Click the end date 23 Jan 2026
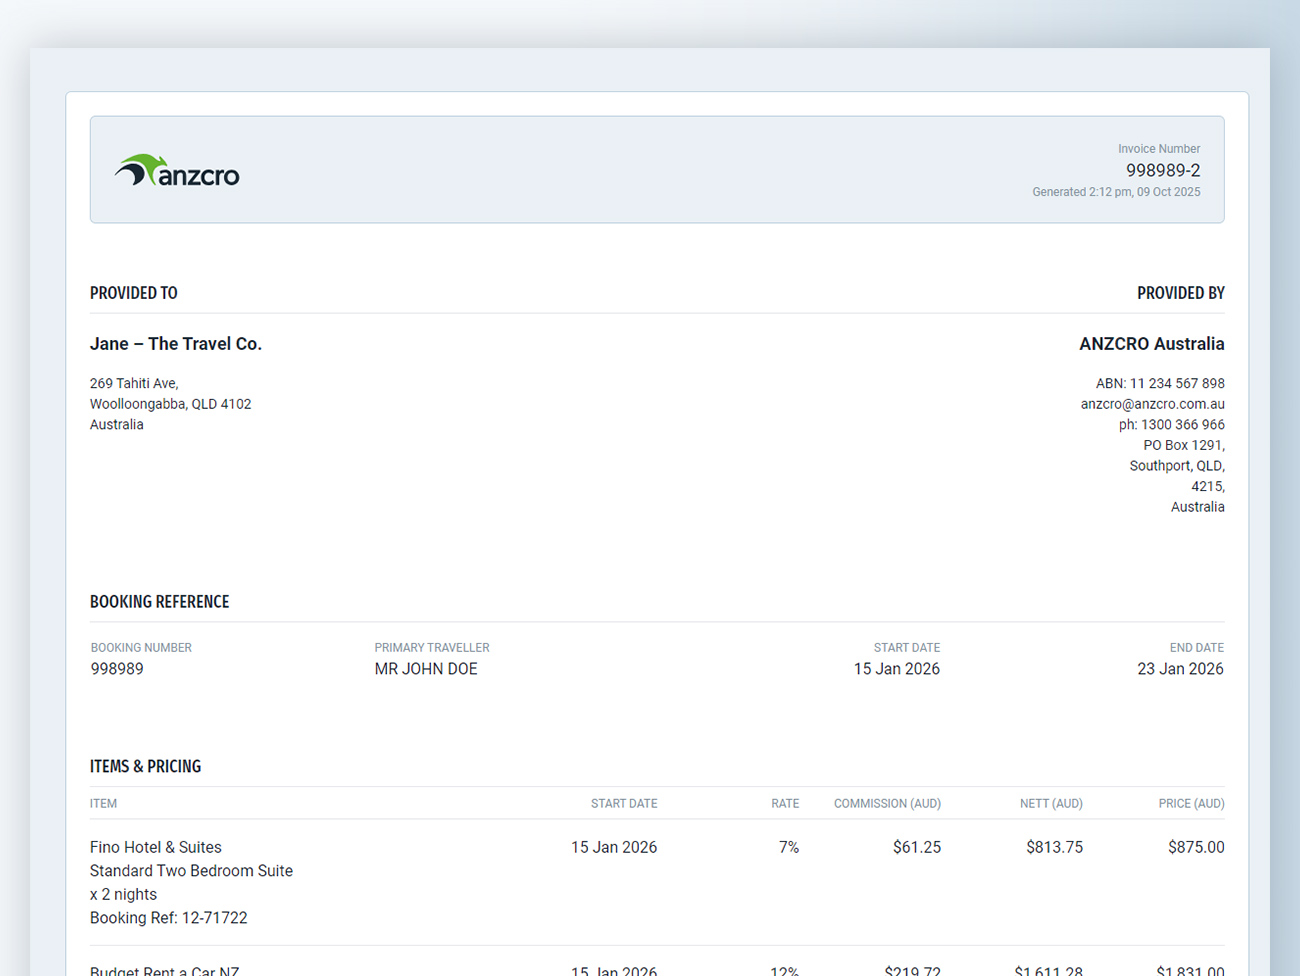 (x=1180, y=669)
